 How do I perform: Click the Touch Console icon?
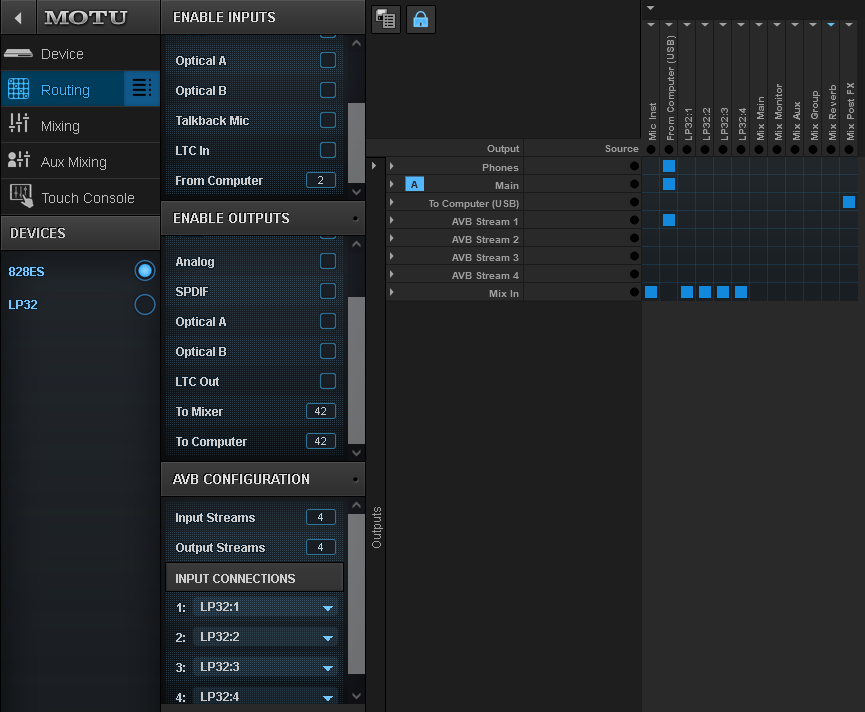21,196
